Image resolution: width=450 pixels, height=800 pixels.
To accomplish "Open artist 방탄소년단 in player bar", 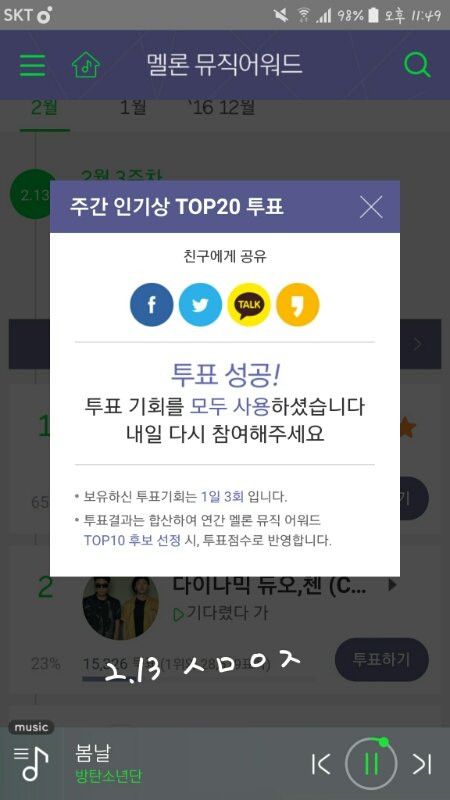I will click(x=108, y=777).
